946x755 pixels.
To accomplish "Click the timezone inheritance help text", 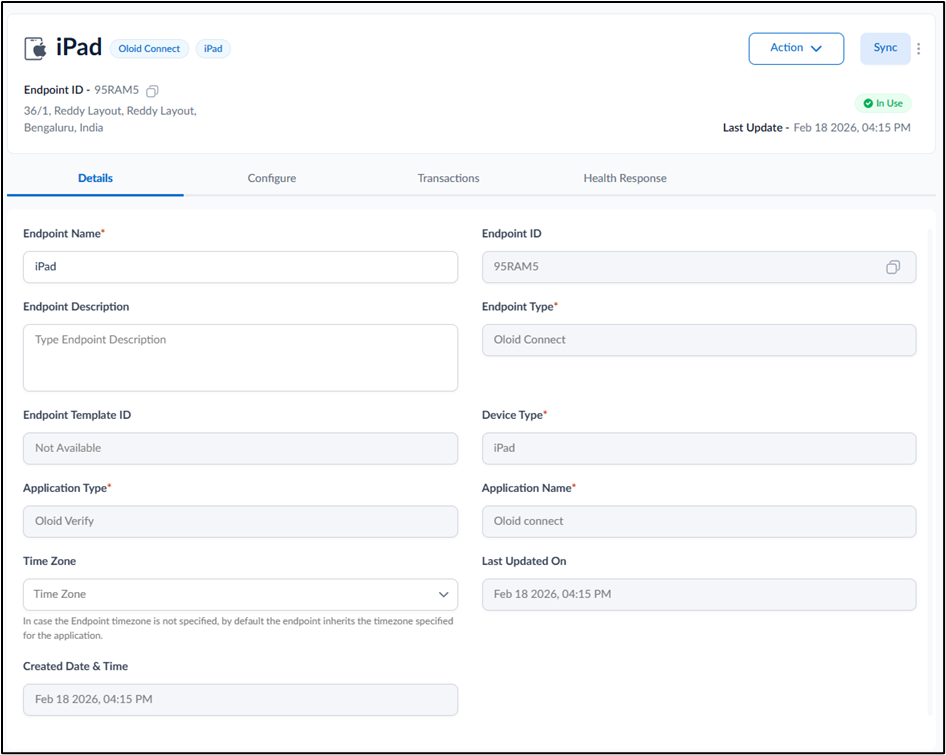I will point(238,628).
